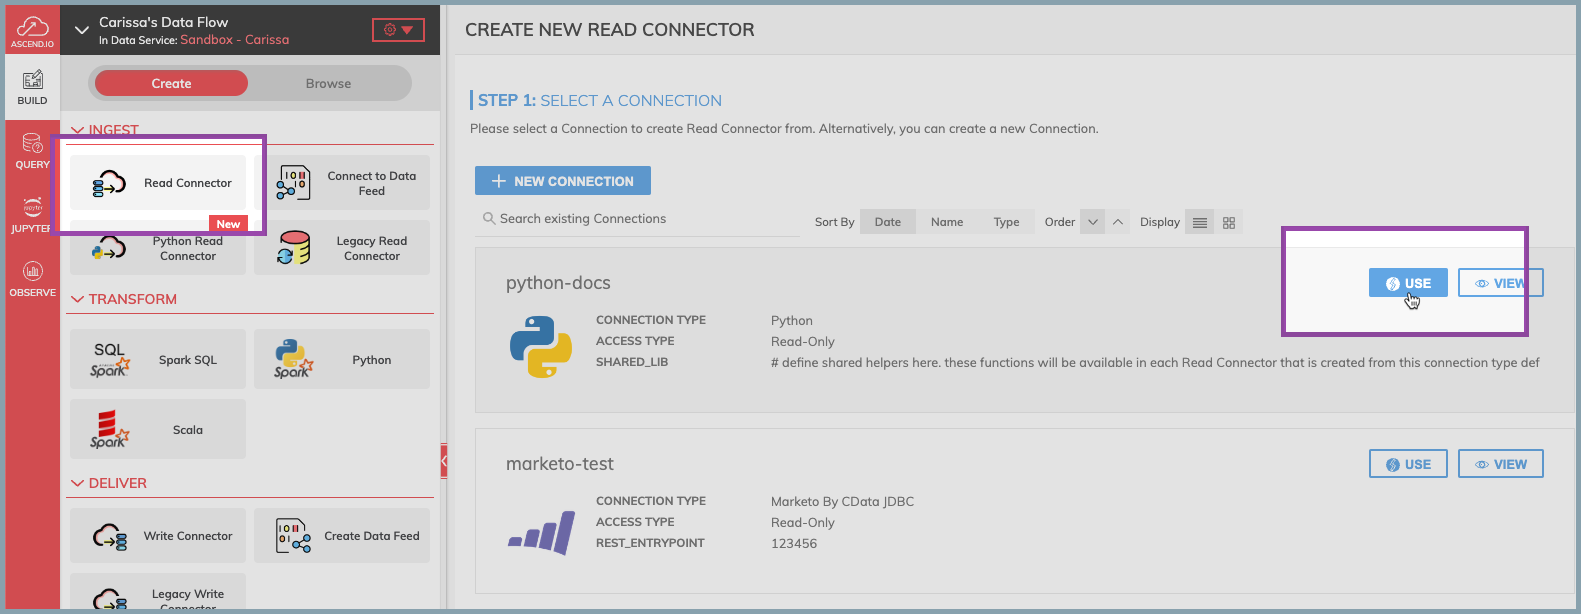This screenshot has height=614, width=1581.
Task: Open the Jupyter section in sidebar
Action: (x=32, y=215)
